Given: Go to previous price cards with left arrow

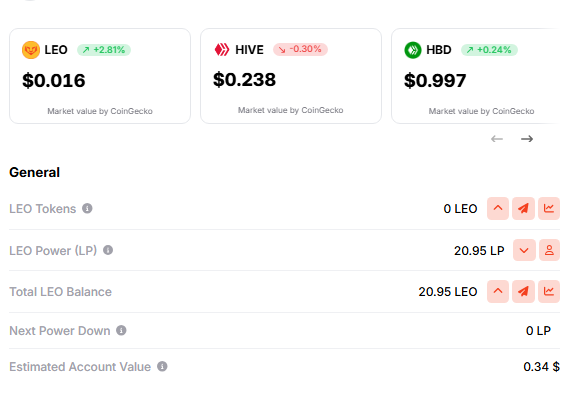Looking at the screenshot, I should [x=497, y=139].
